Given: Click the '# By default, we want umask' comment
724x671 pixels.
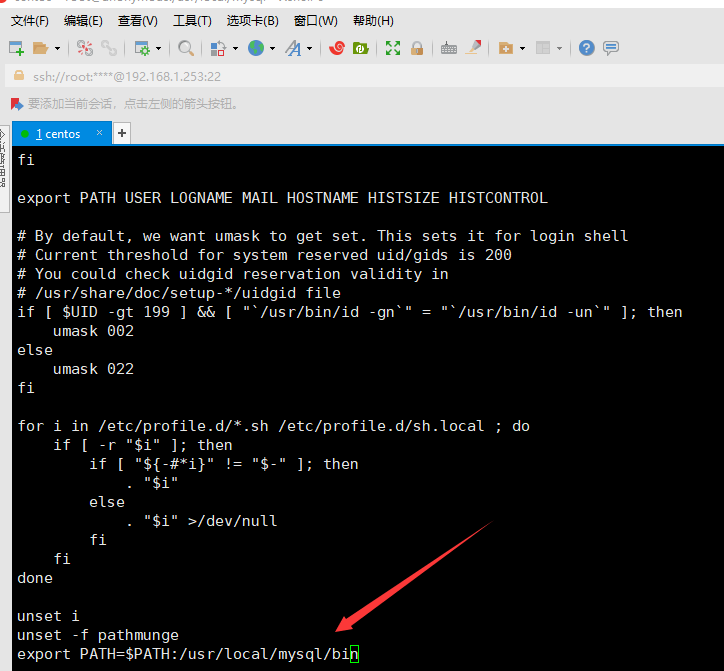Looking at the screenshot, I should click(x=322, y=236).
